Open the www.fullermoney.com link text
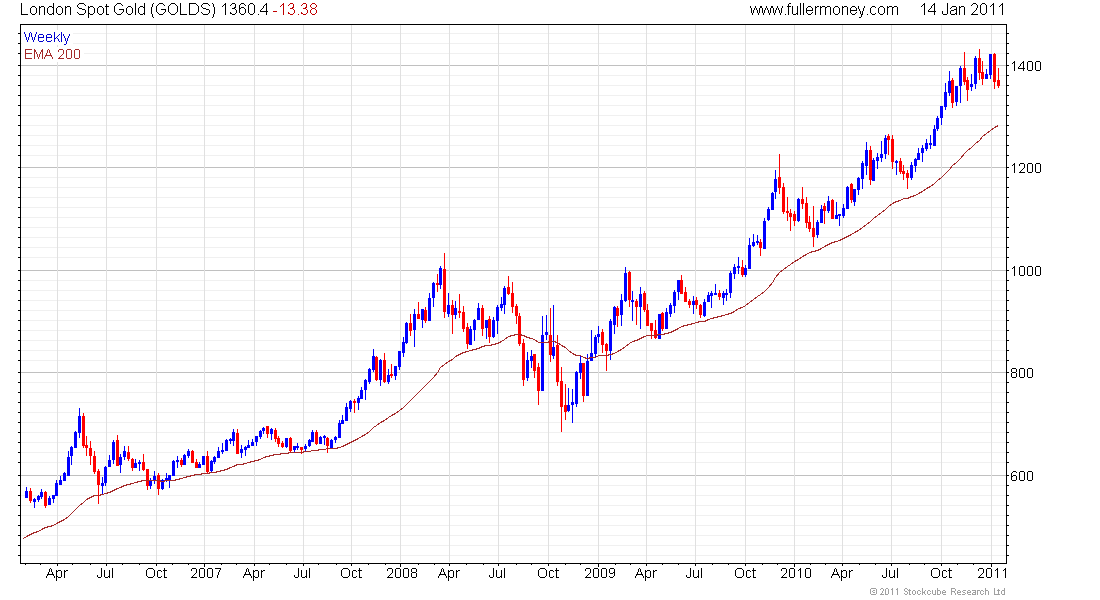Screen dimensions: 1100x600 click(x=824, y=10)
